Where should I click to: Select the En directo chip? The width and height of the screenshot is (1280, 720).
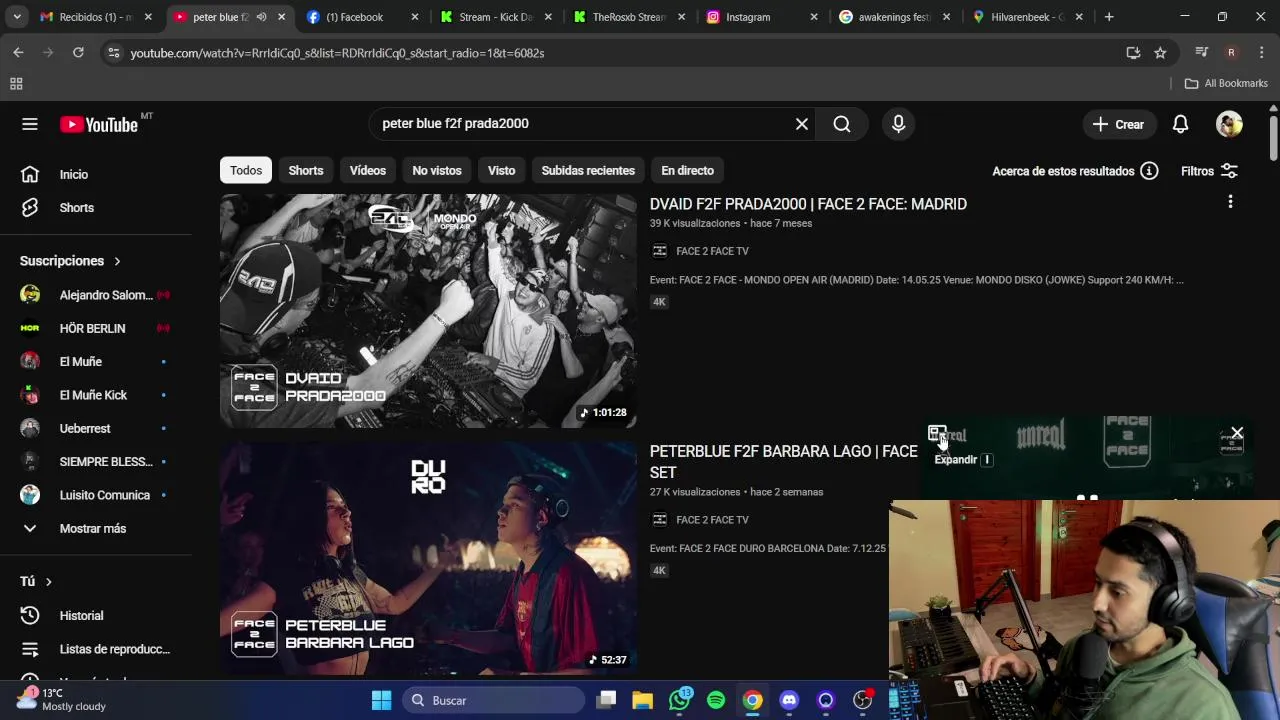[x=688, y=171]
